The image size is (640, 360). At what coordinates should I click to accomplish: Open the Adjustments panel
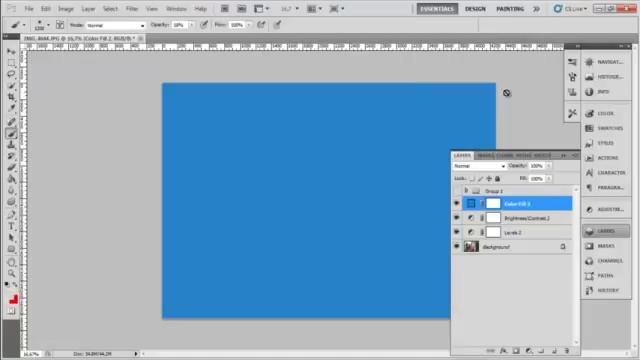605,209
